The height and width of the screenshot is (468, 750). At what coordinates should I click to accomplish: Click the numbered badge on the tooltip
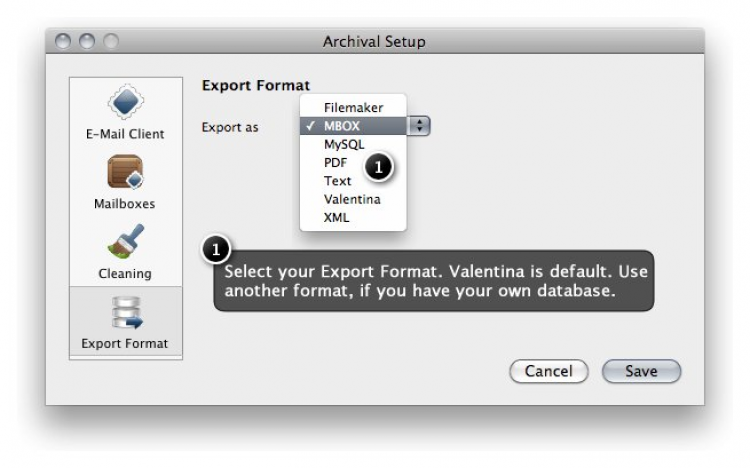coord(217,251)
